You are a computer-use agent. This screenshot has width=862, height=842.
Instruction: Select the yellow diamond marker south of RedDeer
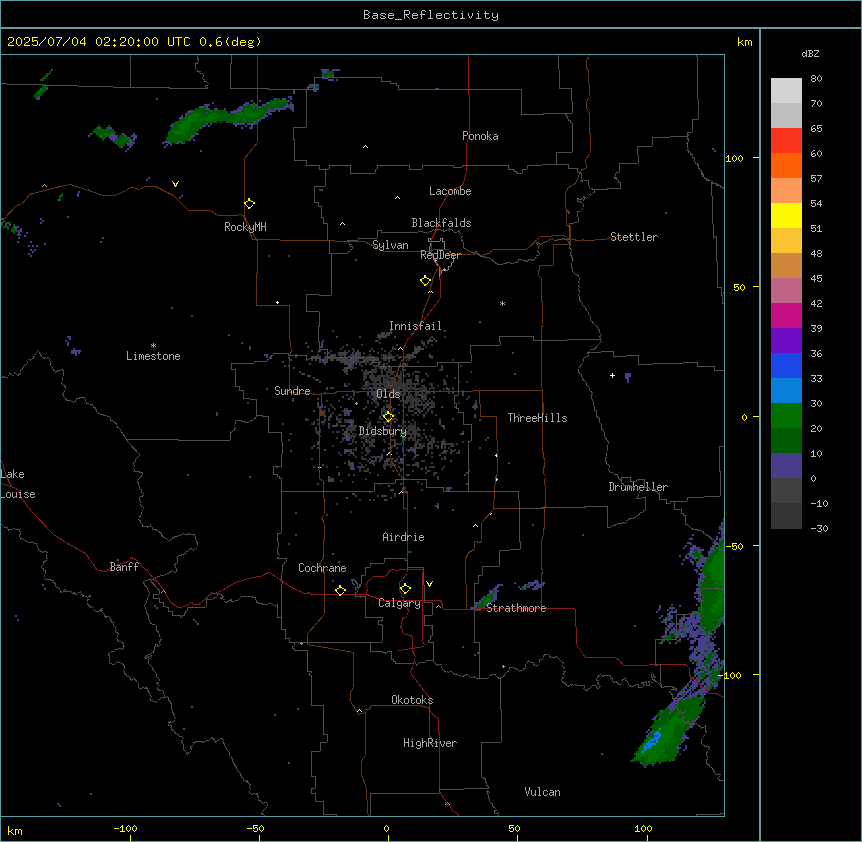pyautogui.click(x=426, y=280)
